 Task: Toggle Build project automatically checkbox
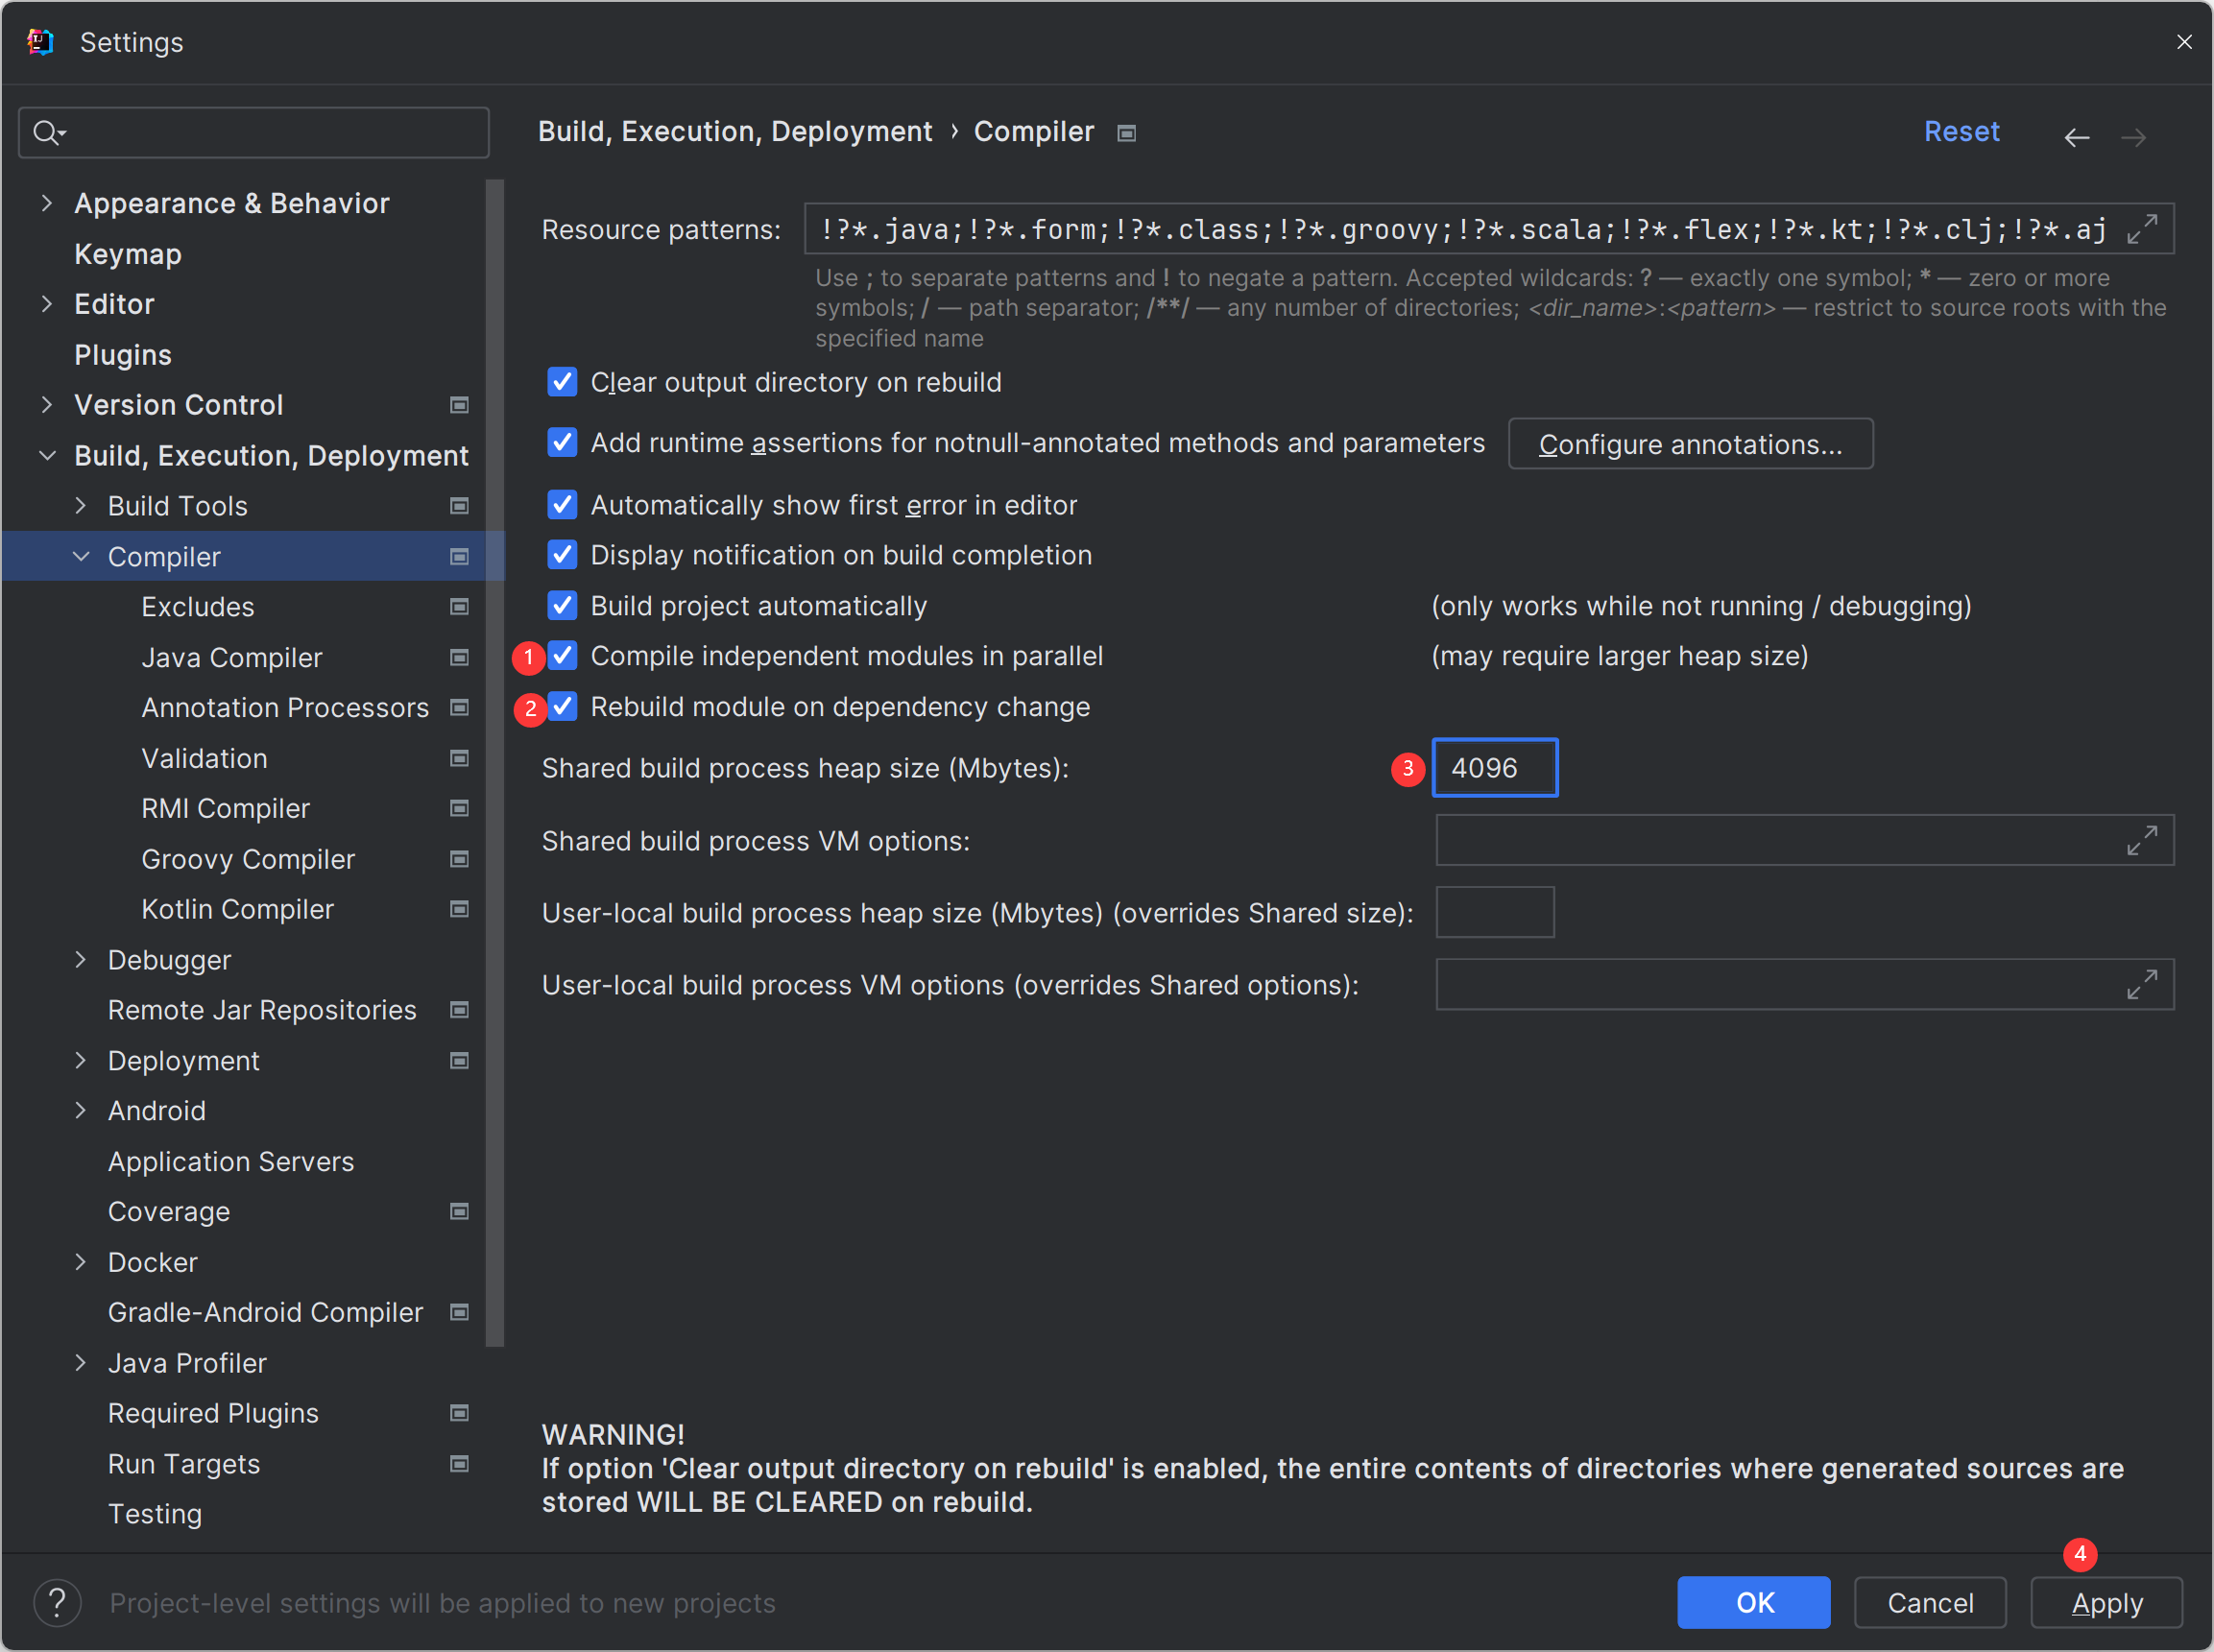[562, 606]
